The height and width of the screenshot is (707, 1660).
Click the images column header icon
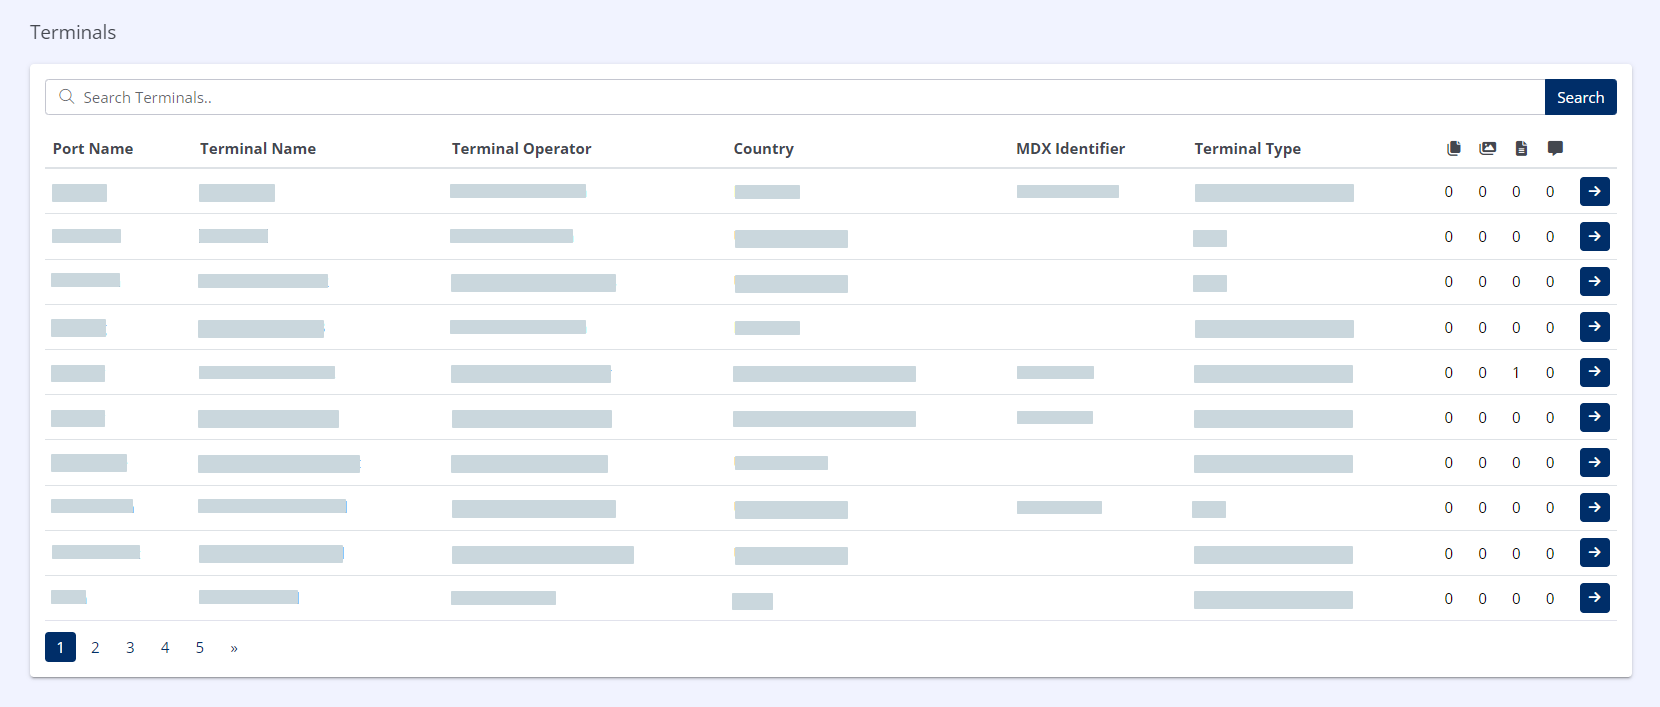(x=1488, y=148)
